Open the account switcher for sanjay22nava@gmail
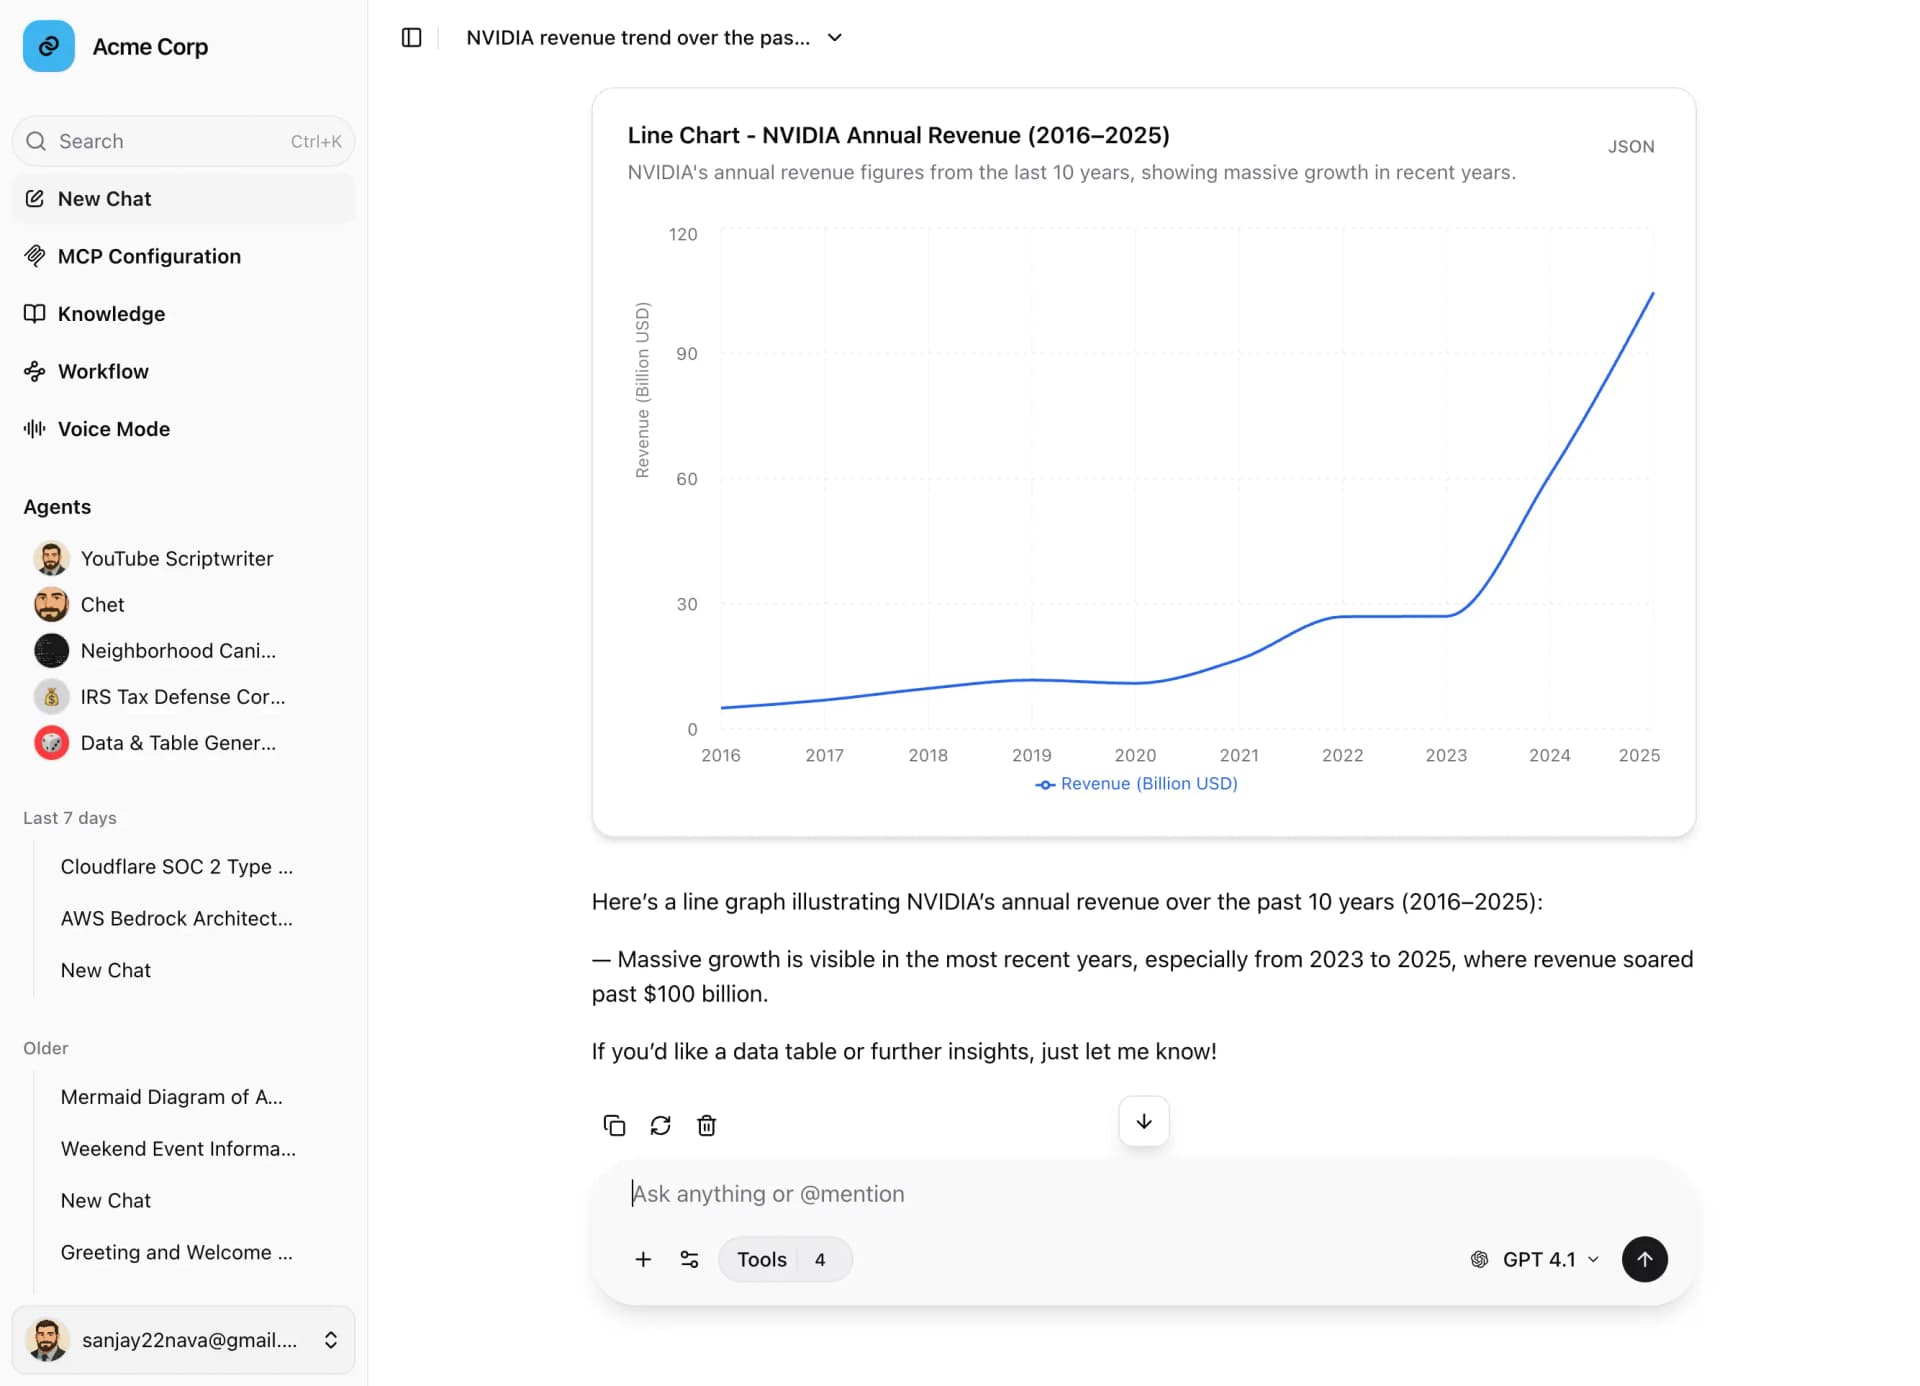 (x=184, y=1340)
